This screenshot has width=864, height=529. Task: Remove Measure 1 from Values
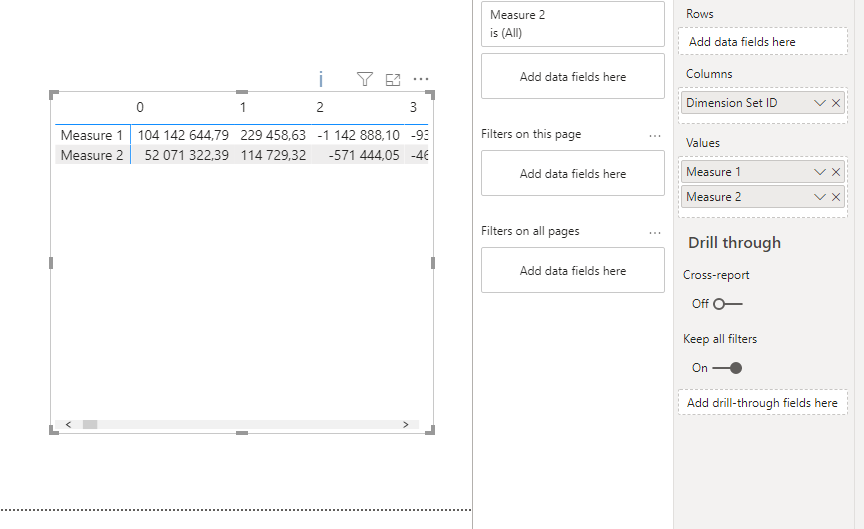click(x=836, y=172)
